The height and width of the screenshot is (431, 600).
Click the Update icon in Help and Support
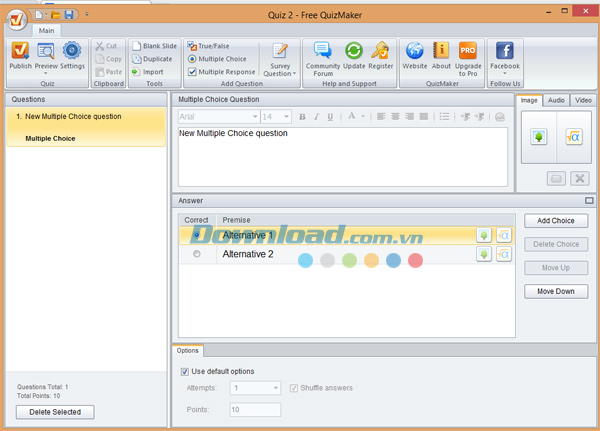pyautogui.click(x=354, y=52)
